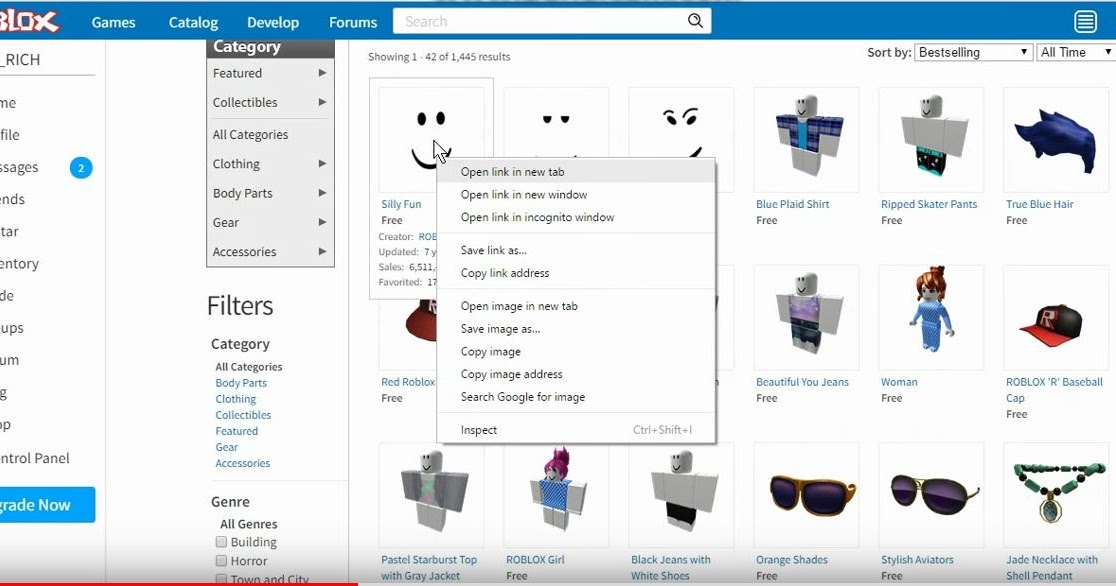1116x586 pixels.
Task: Expand the Clothing category arrow
Action: (x=322, y=164)
